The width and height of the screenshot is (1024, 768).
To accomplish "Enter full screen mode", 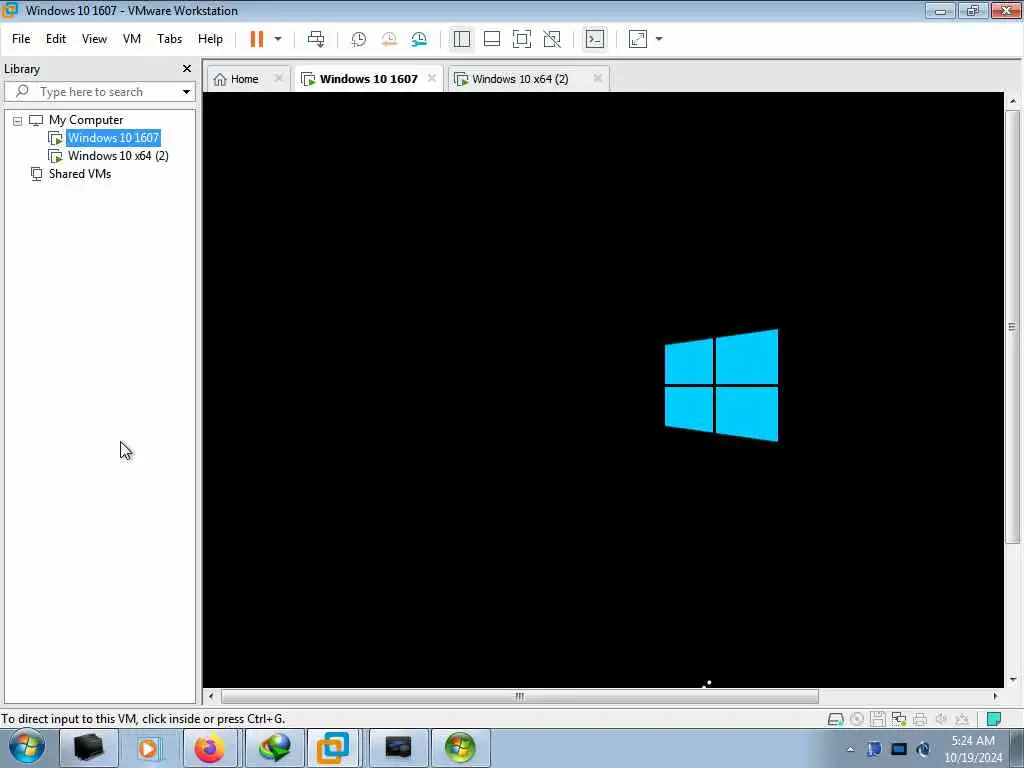I will (522, 39).
